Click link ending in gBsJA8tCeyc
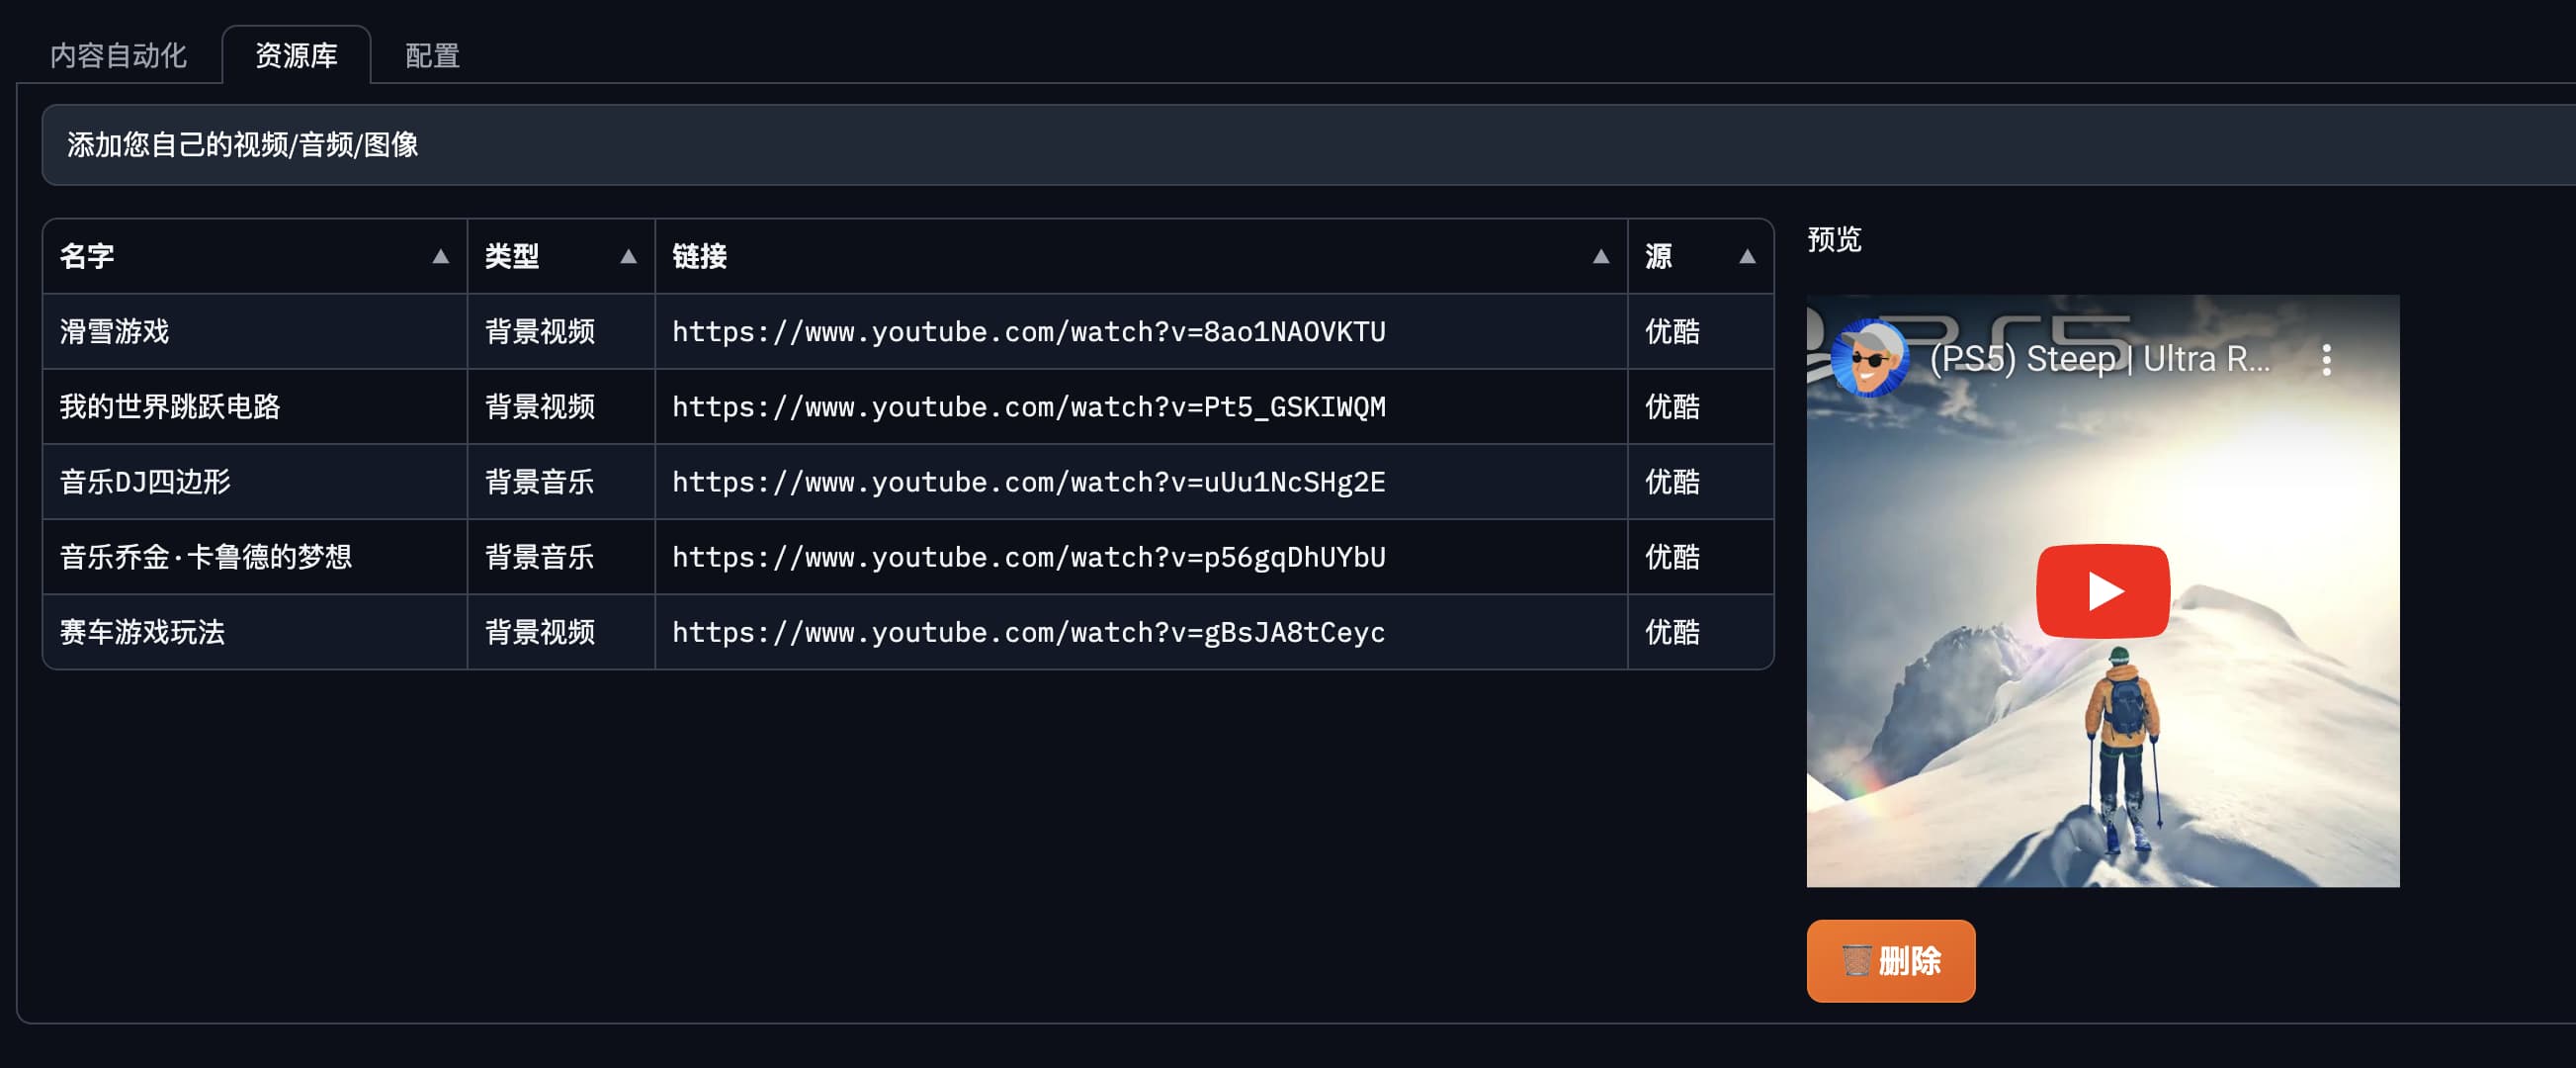This screenshot has height=1068, width=2576. click(1028, 632)
